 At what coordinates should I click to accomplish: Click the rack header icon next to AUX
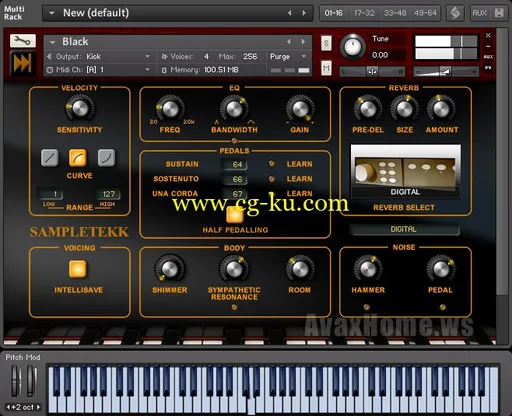pyautogui.click(x=499, y=13)
